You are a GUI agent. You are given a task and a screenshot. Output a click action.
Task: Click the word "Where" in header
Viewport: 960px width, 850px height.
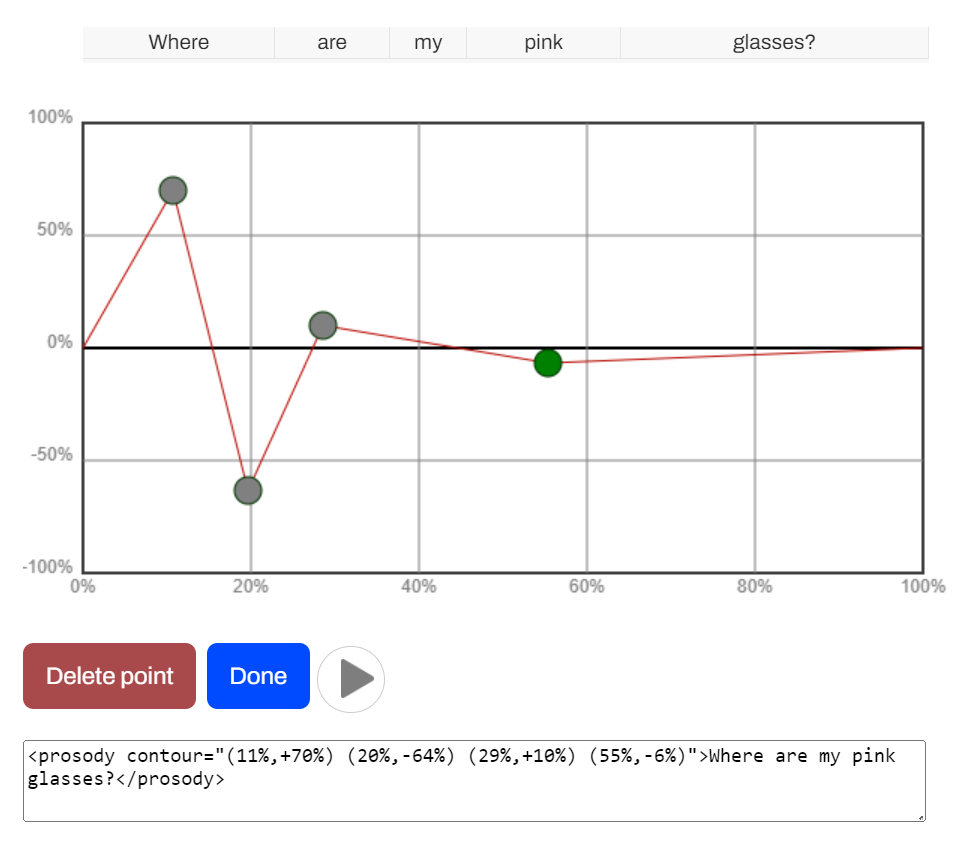[179, 42]
